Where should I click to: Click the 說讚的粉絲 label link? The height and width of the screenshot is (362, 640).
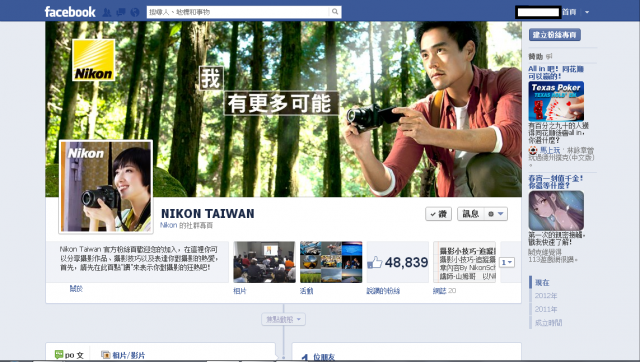tap(383, 291)
